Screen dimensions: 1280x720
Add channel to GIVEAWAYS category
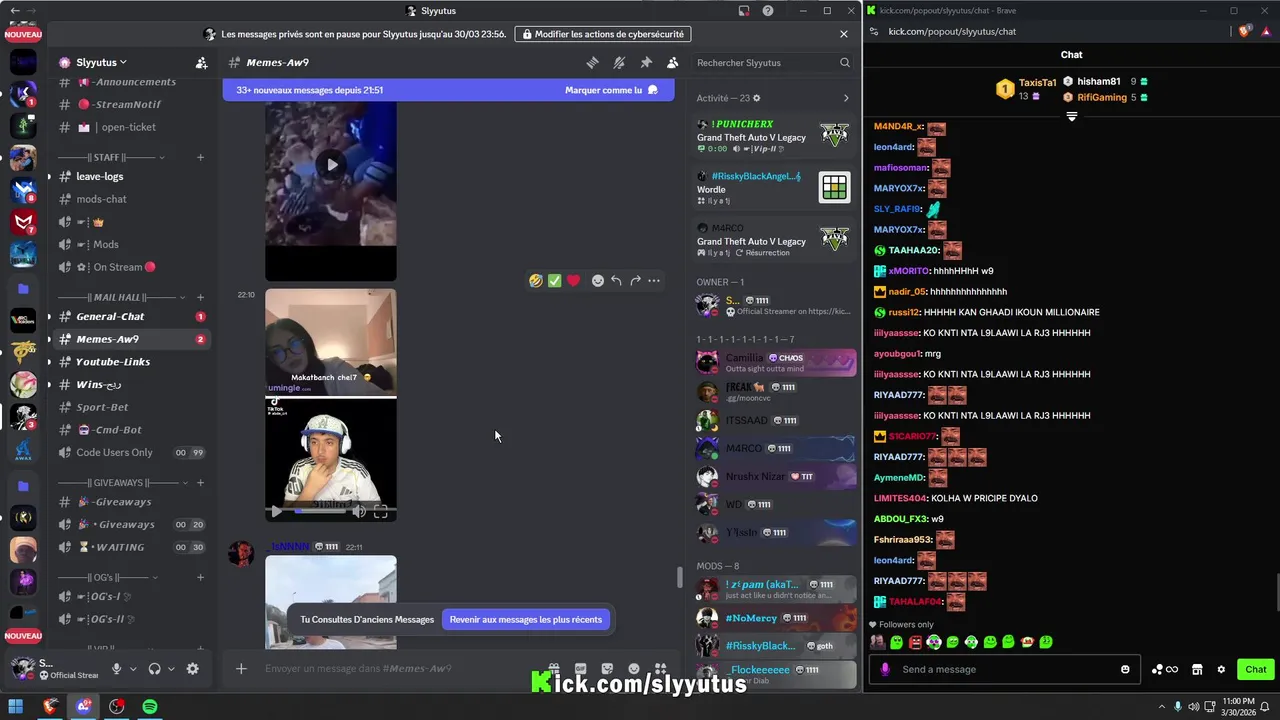pos(200,482)
